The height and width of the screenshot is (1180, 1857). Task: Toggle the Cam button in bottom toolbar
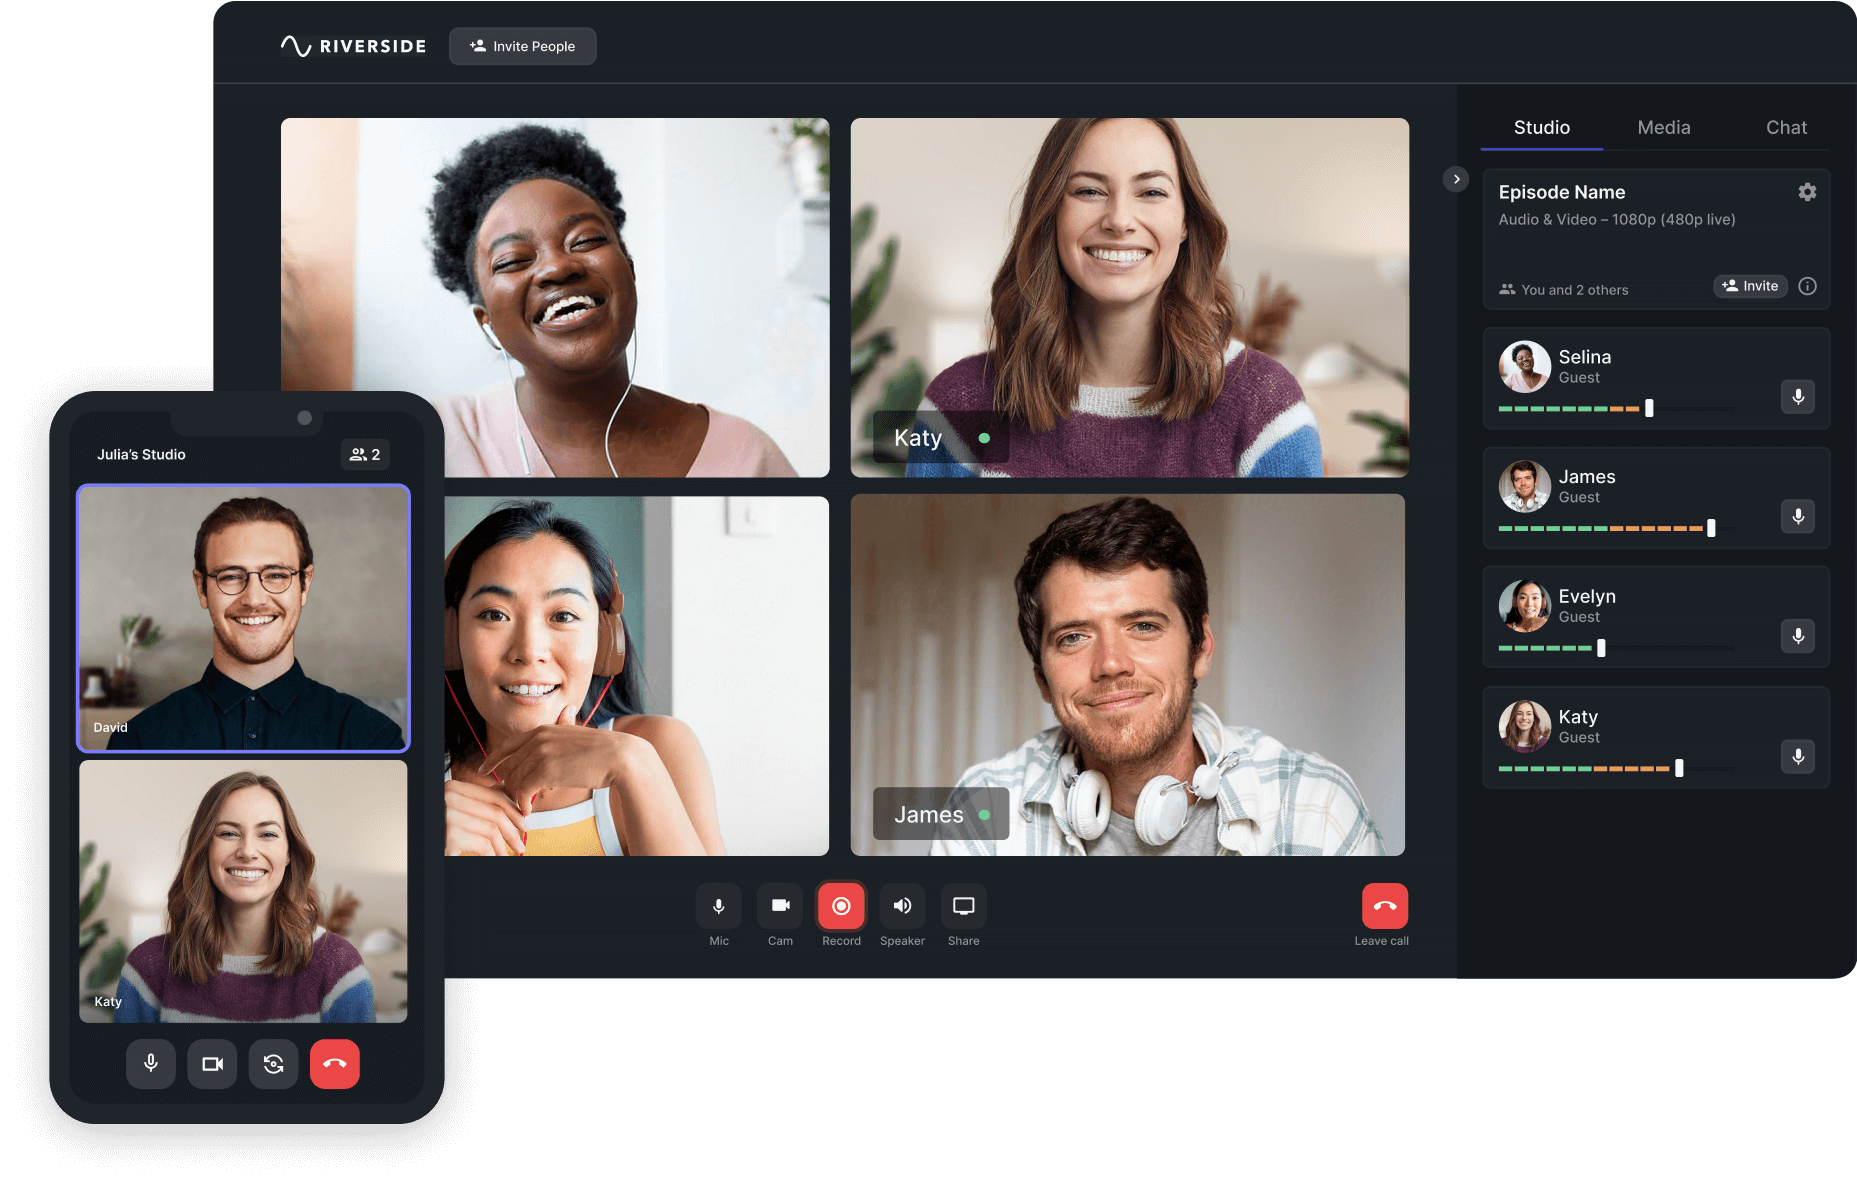(x=780, y=906)
